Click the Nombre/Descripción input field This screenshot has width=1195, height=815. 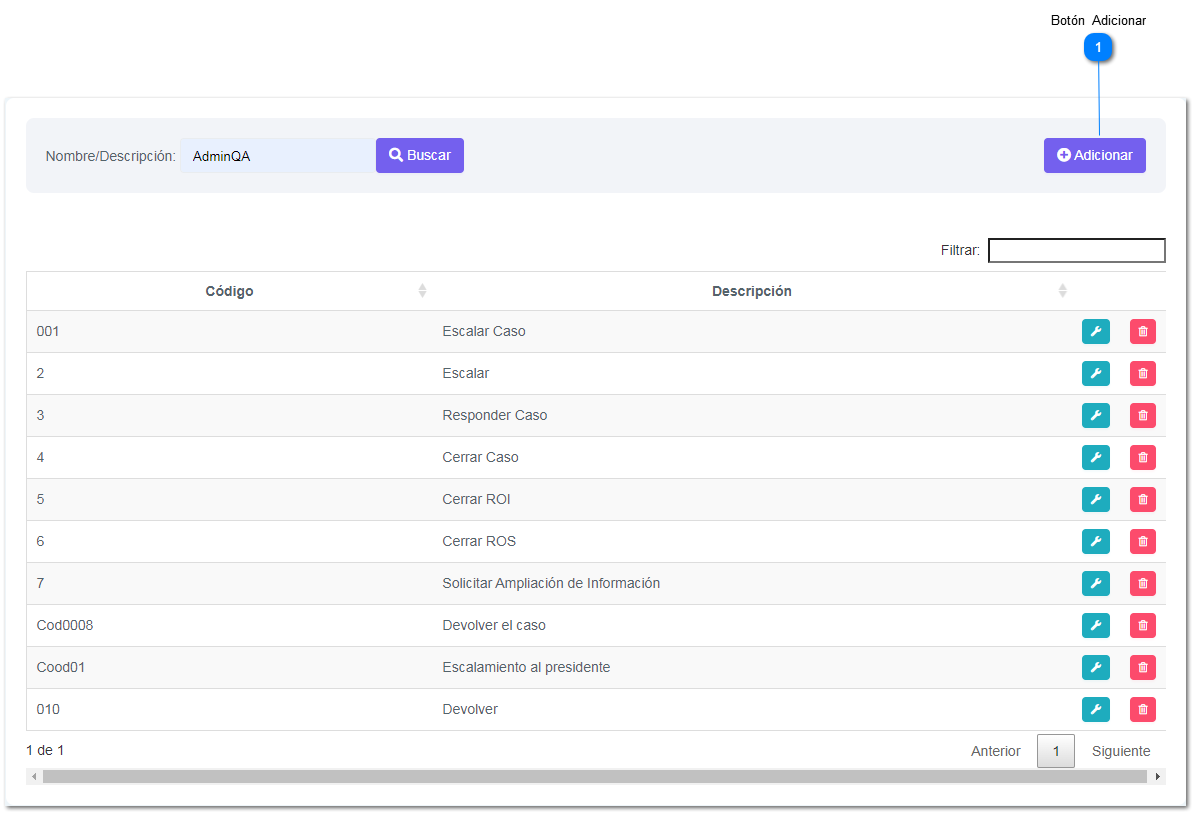click(277, 156)
